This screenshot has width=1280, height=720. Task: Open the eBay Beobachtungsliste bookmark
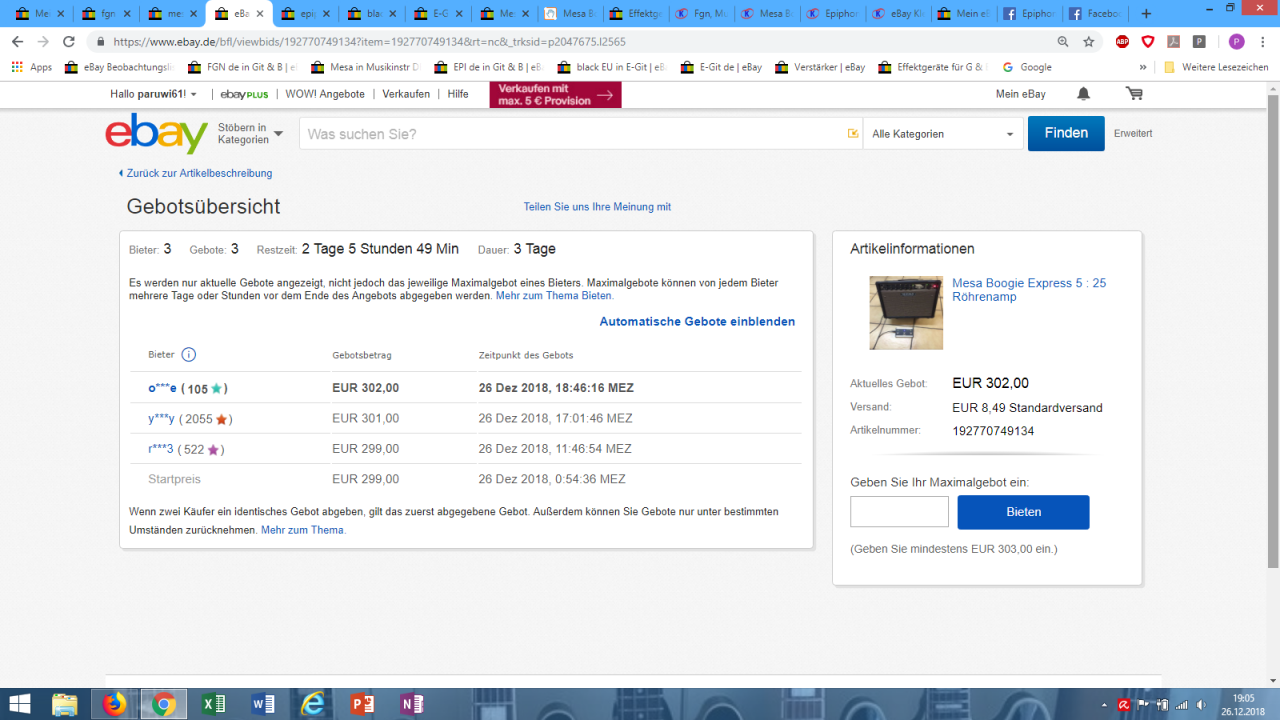[118, 67]
